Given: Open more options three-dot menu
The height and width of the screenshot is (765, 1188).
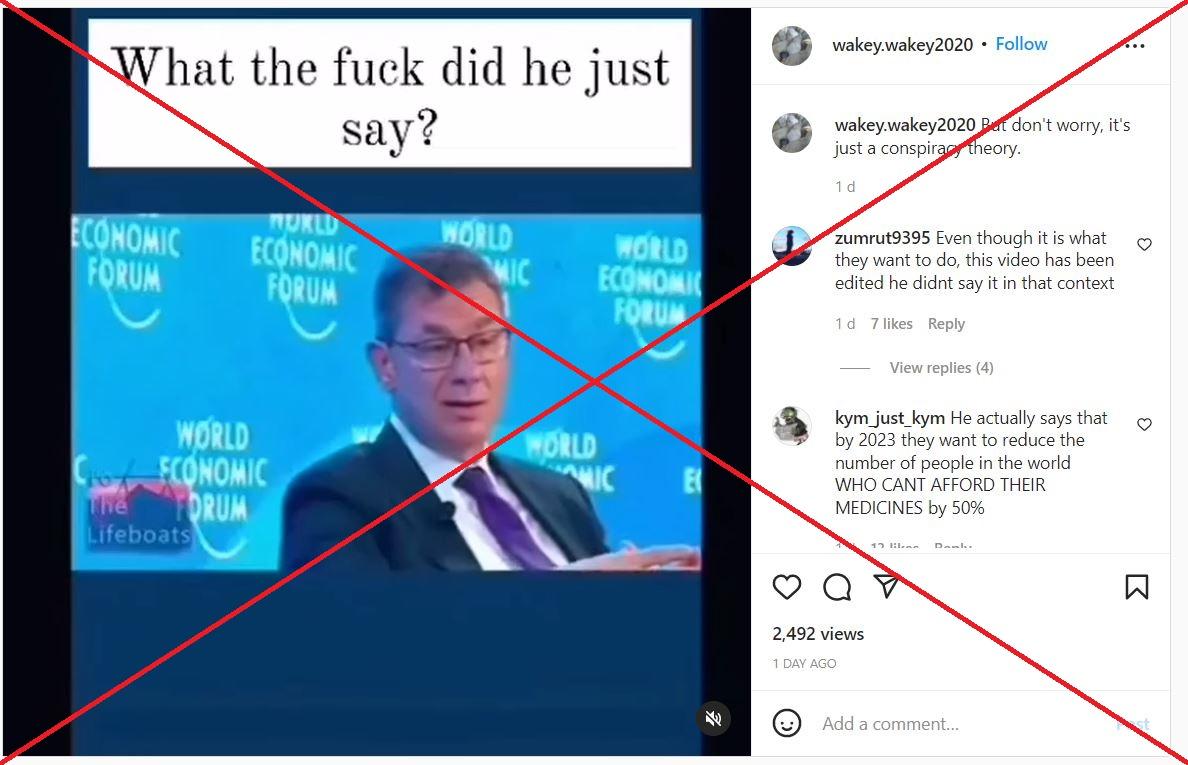Looking at the screenshot, I should pos(1134,45).
